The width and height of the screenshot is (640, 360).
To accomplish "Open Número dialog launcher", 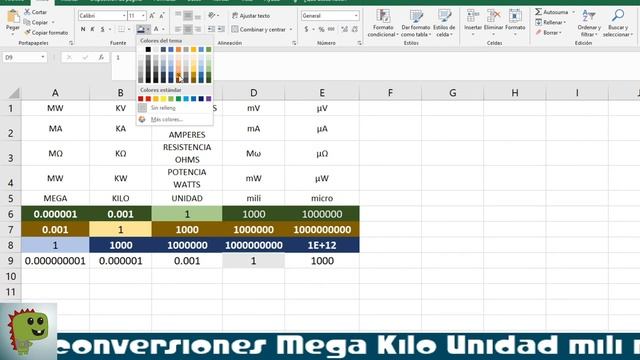I will [359, 43].
